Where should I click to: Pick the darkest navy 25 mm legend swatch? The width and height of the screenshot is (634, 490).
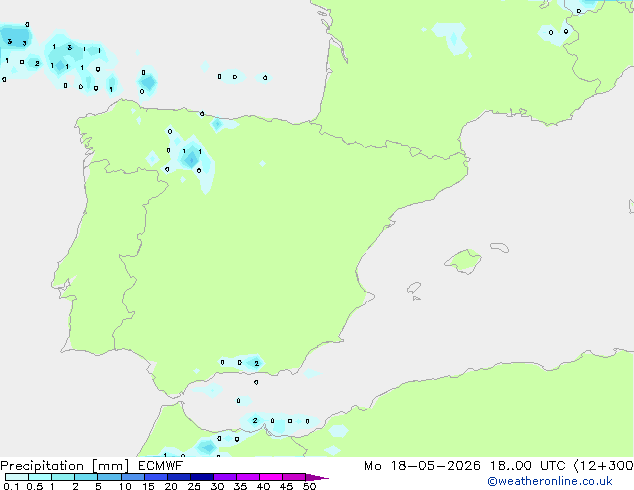[x=202, y=477]
